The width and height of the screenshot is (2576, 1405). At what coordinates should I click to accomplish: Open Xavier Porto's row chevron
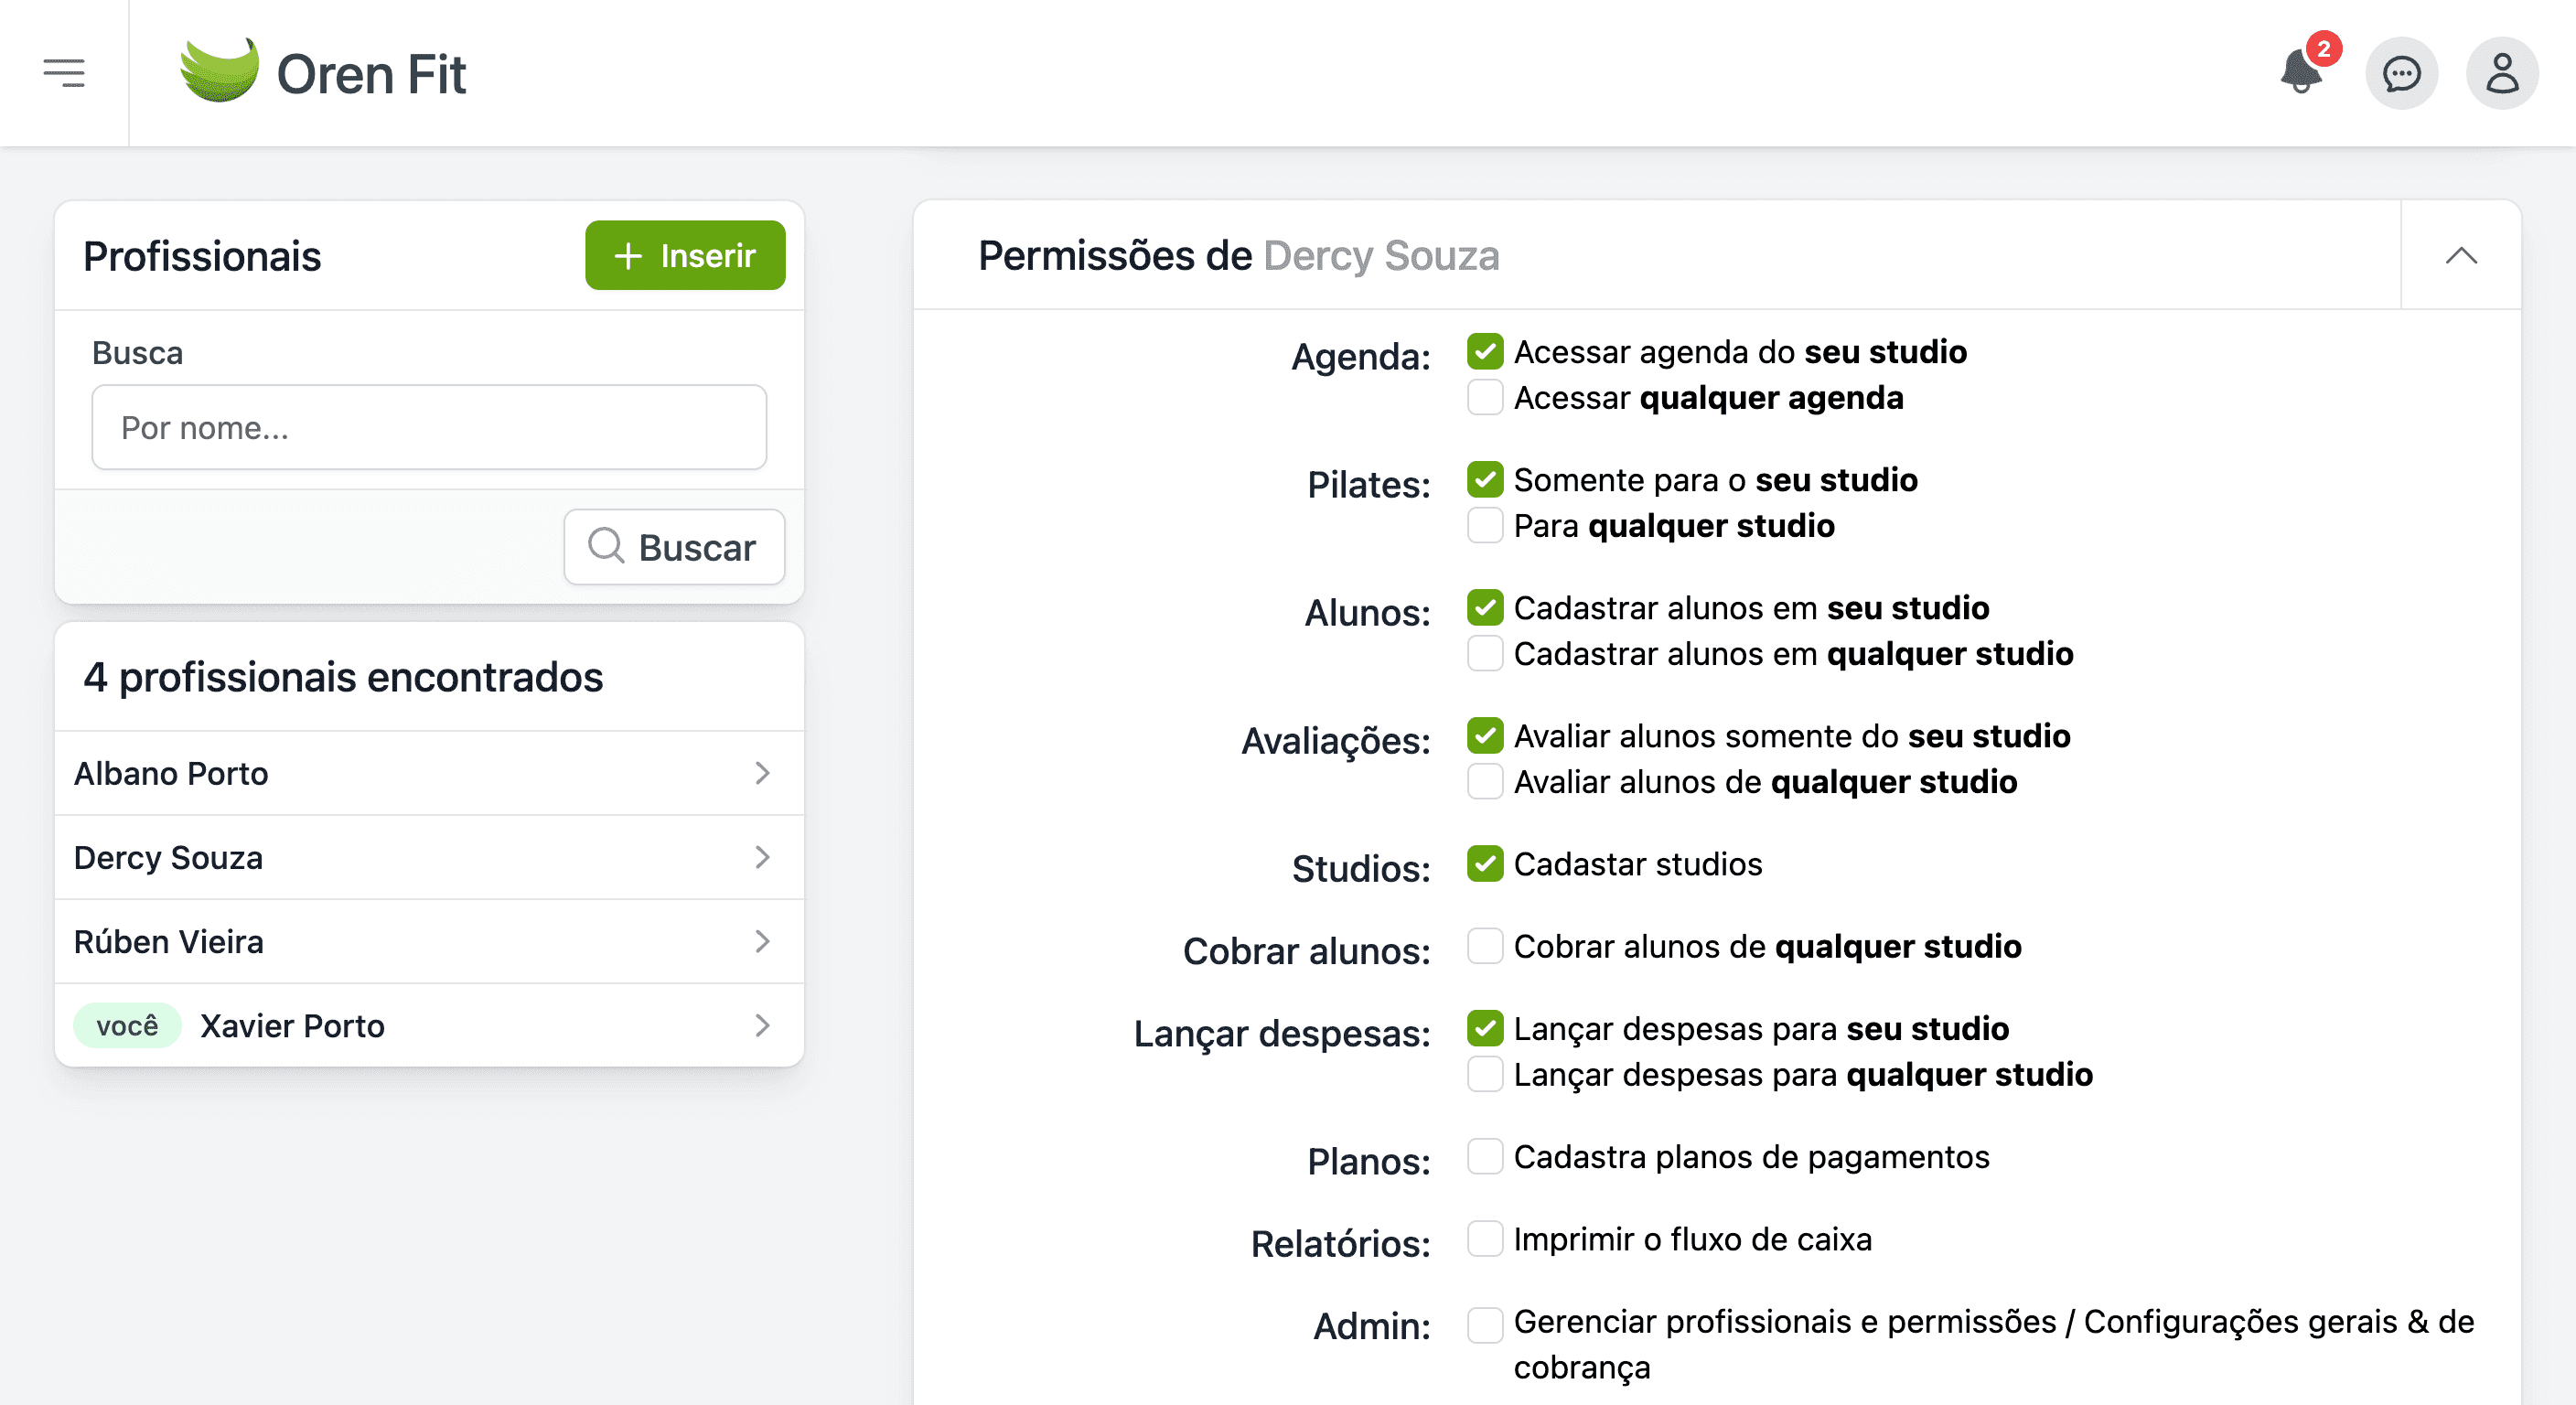pos(762,1025)
